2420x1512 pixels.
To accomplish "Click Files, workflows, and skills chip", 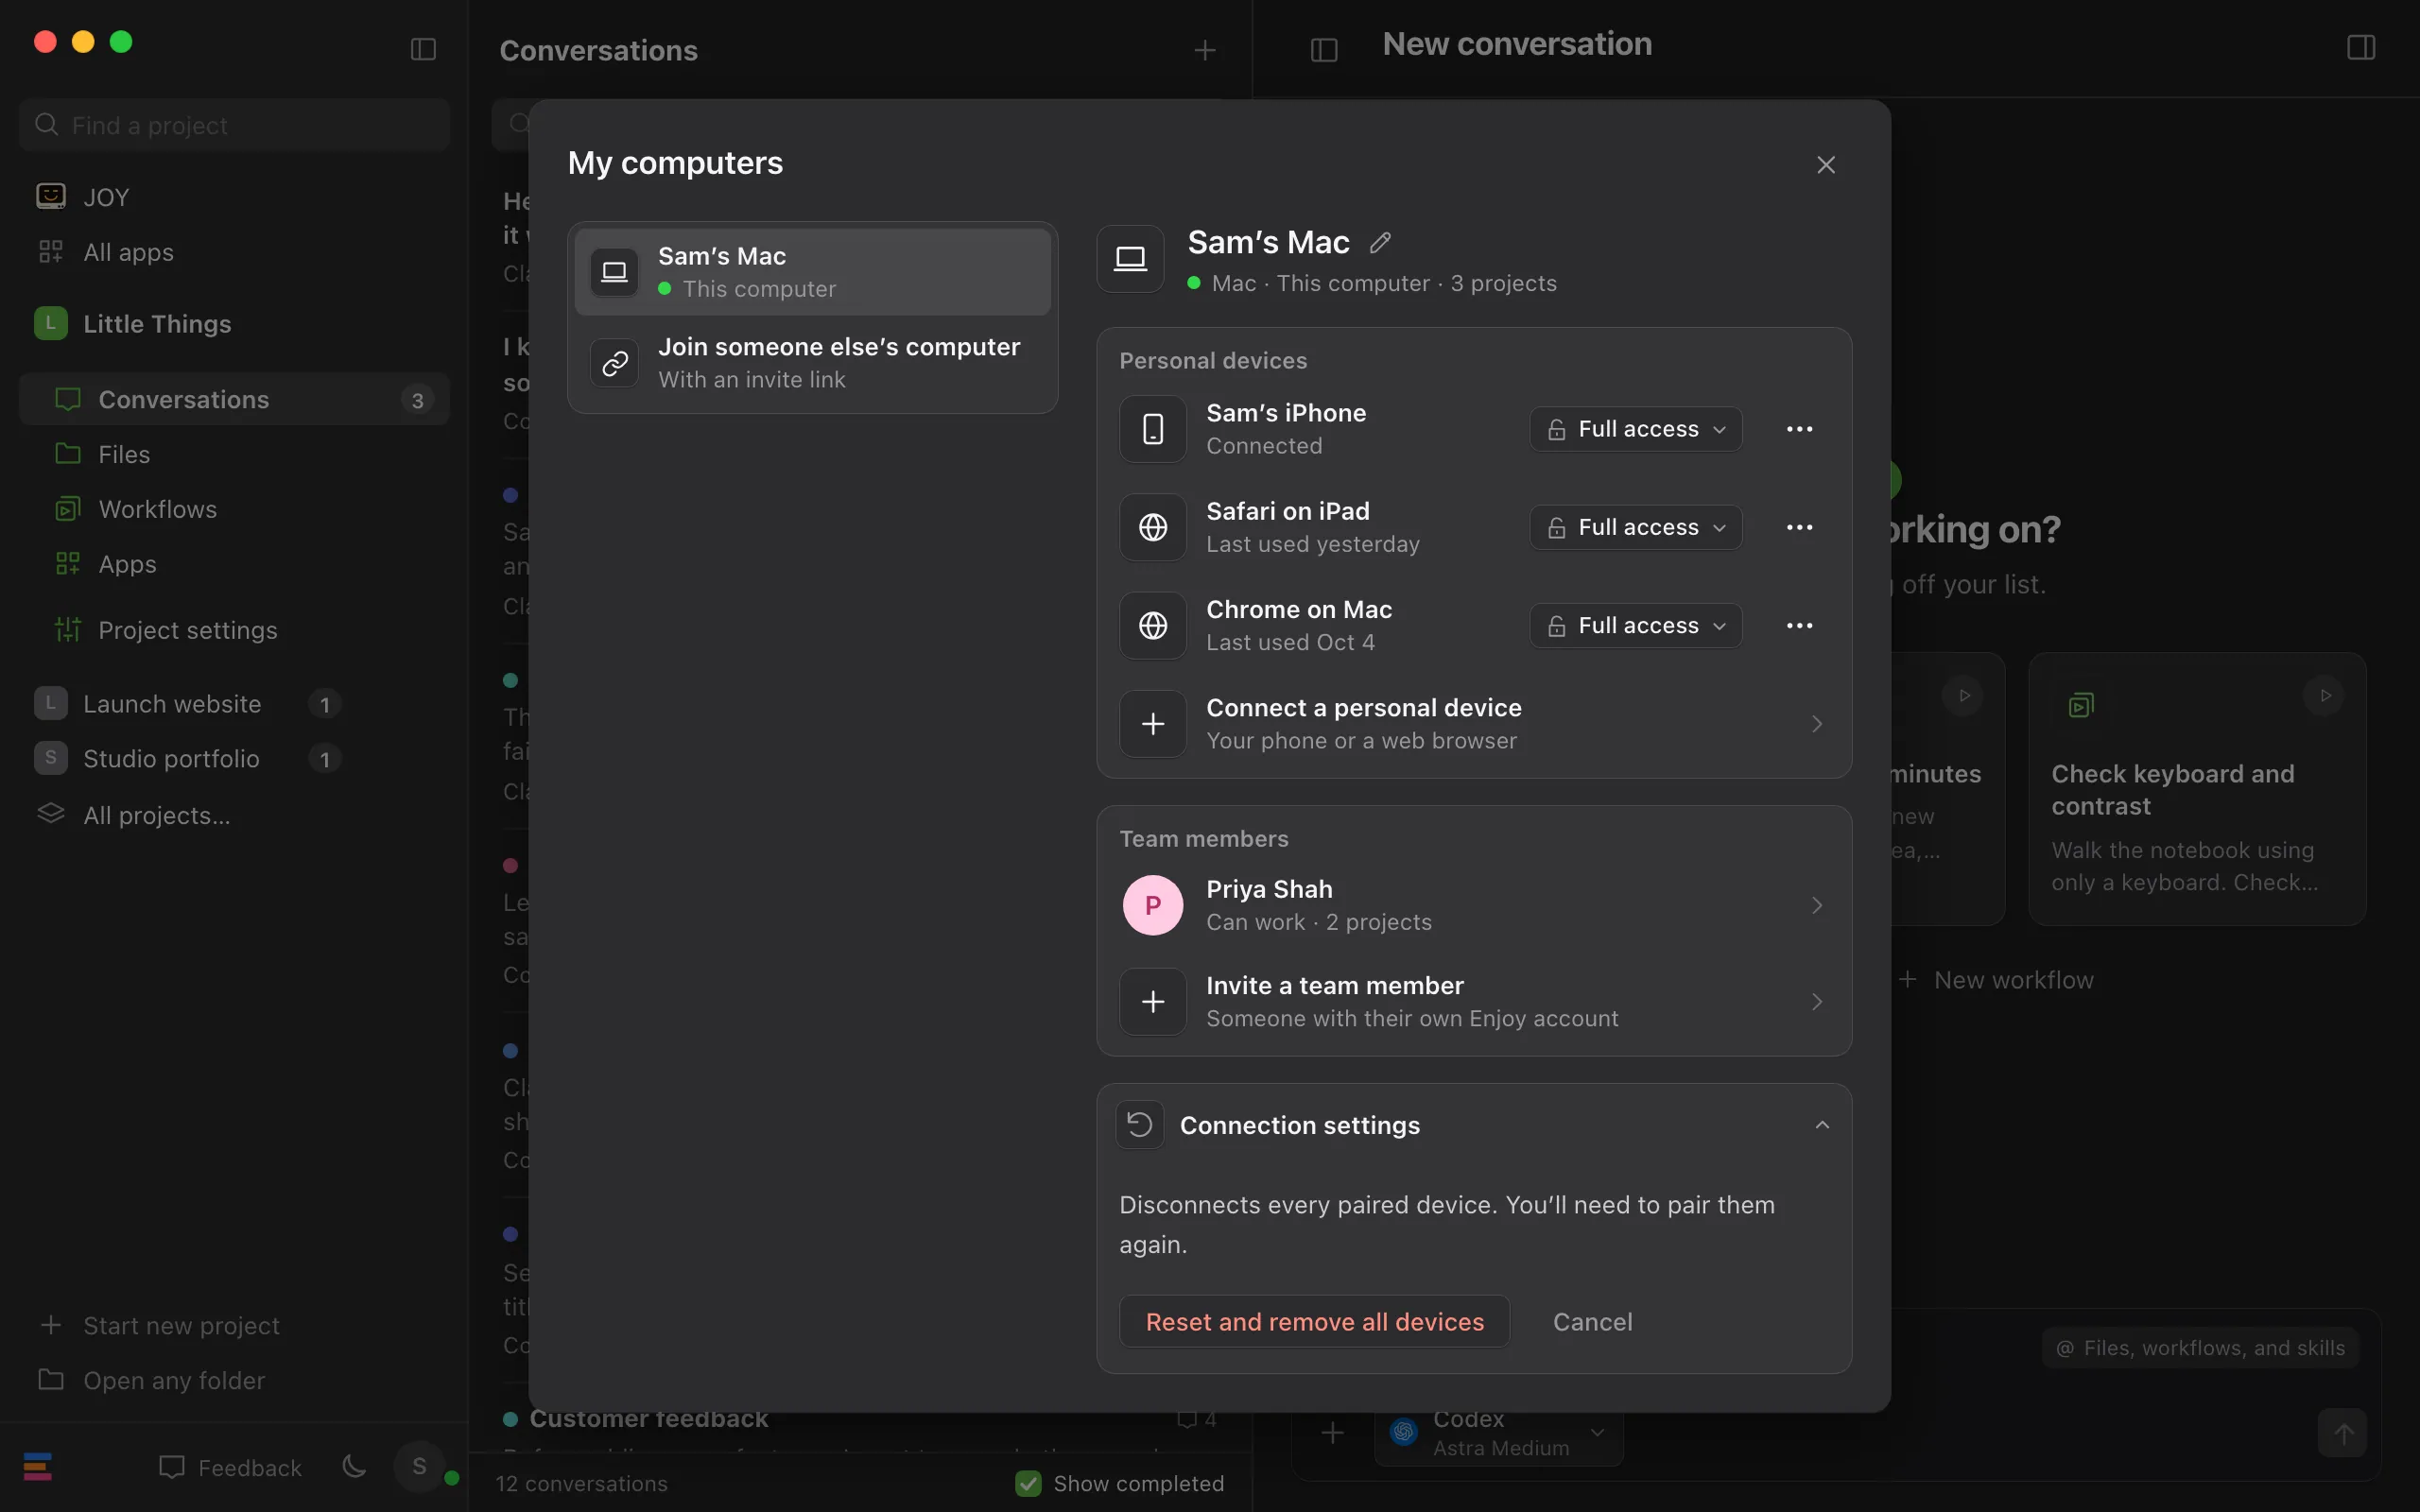I will tap(2200, 1348).
